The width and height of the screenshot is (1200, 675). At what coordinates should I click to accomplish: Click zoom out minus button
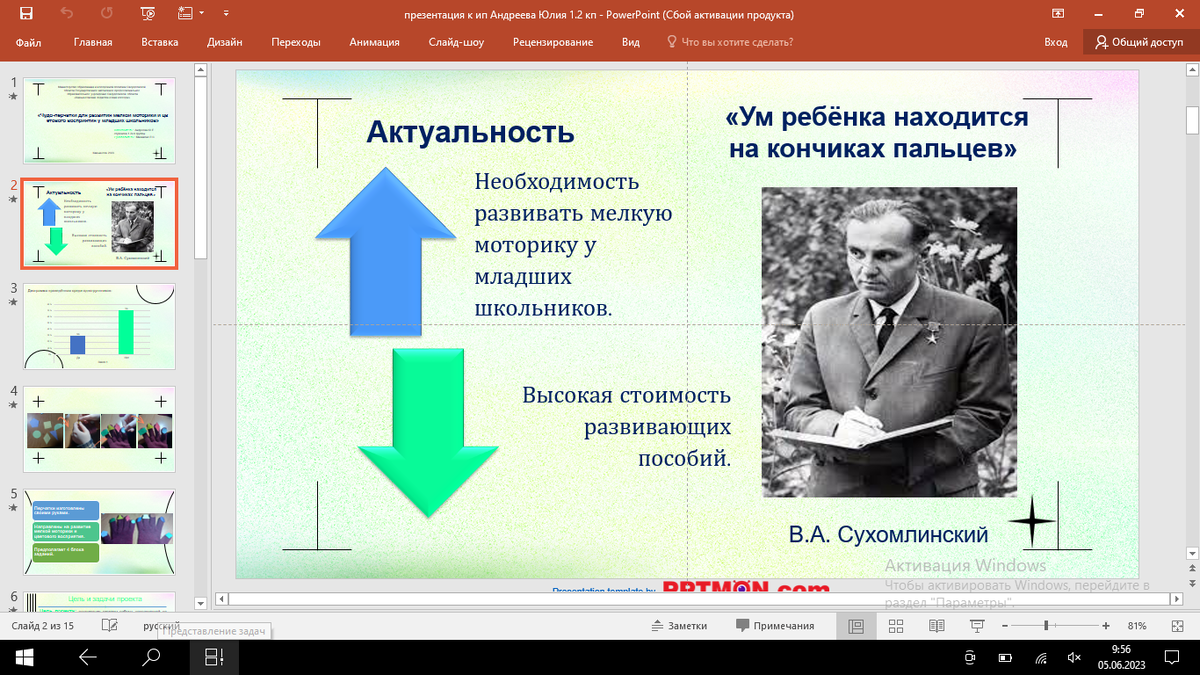[1003, 626]
